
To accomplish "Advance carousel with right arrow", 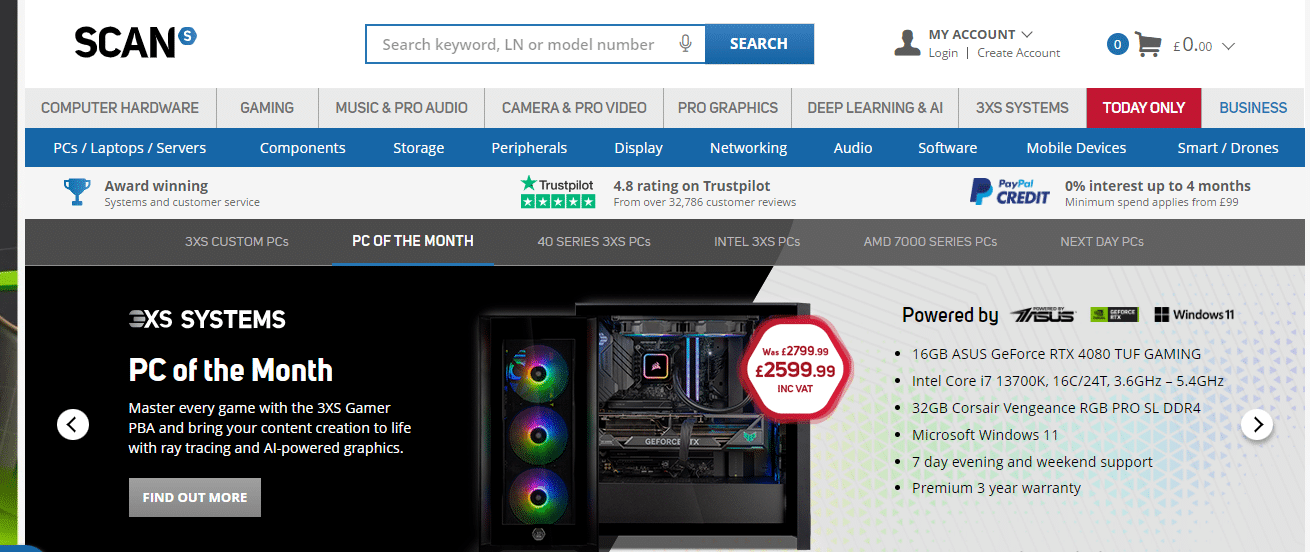I will (x=1257, y=424).
